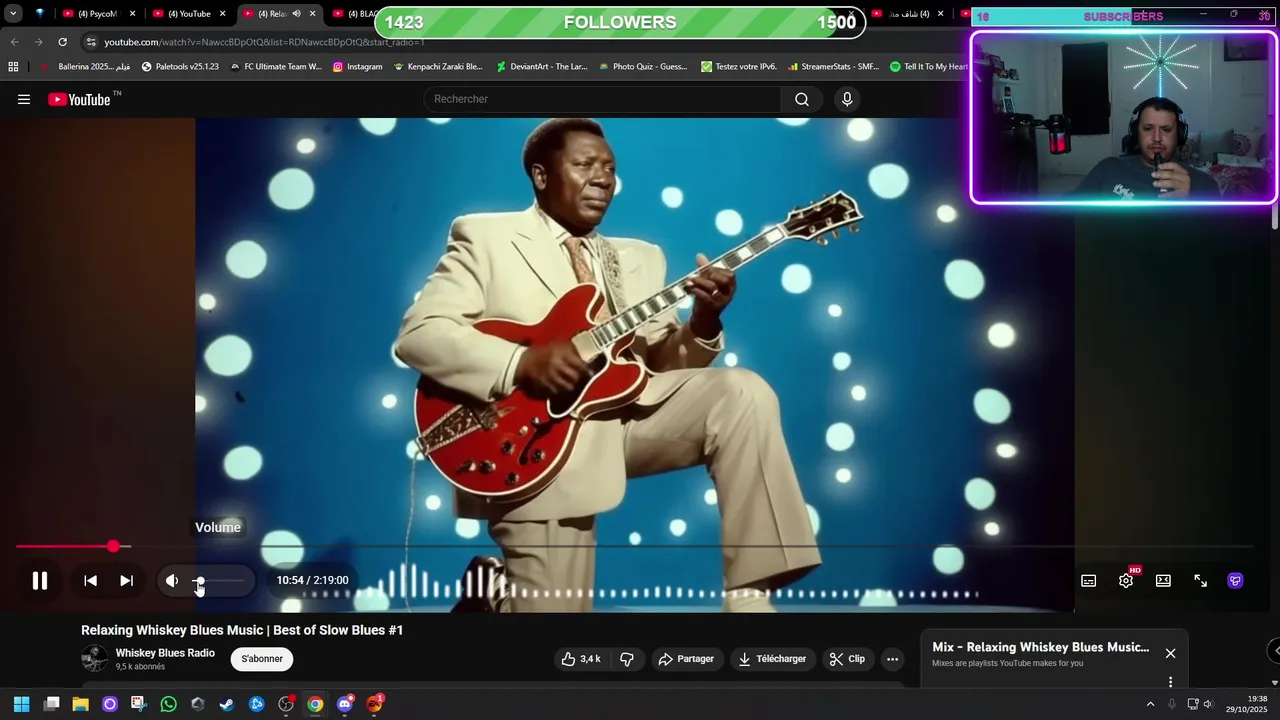Open the EA app from the taskbar
The image size is (1280, 720).
click(375, 704)
